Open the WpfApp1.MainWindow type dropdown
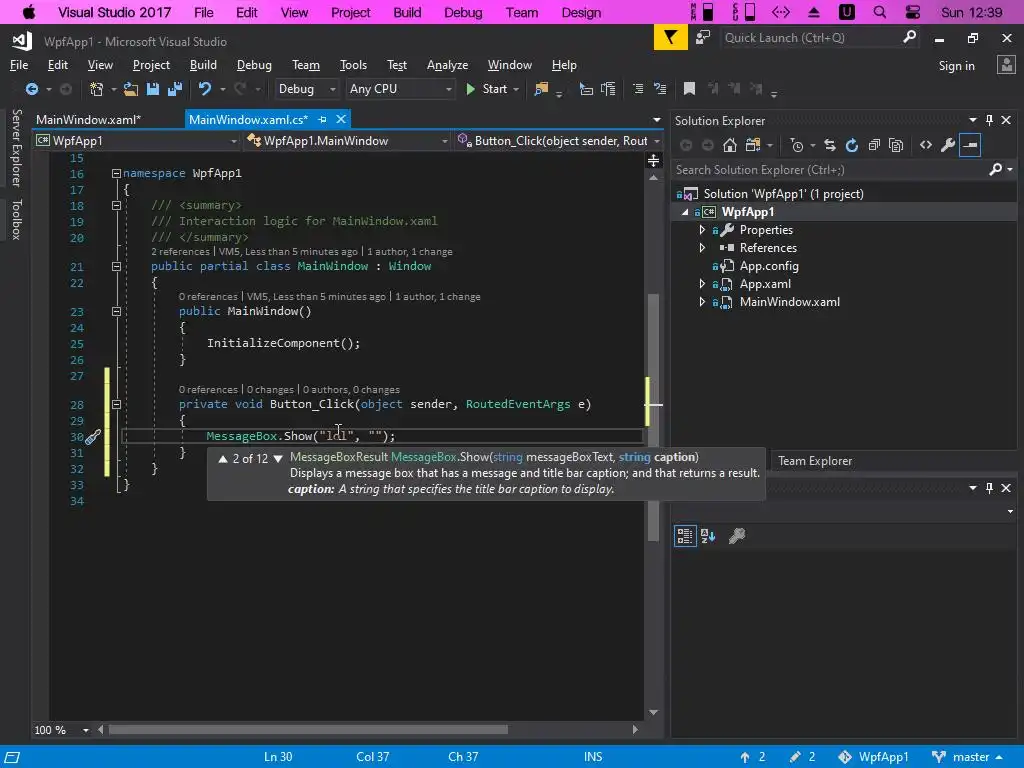This screenshot has width=1024, height=768. 347,140
